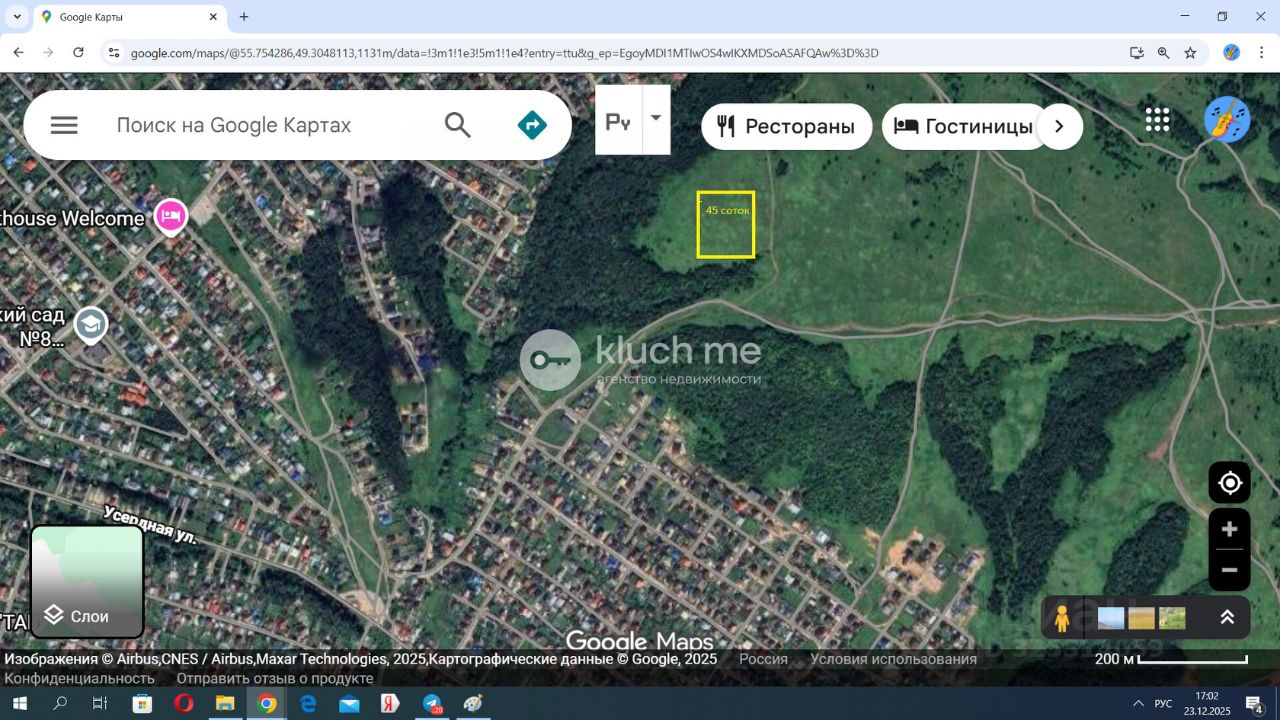1280x720 pixels.
Task: Launch Opera from the taskbar
Action: click(183, 704)
